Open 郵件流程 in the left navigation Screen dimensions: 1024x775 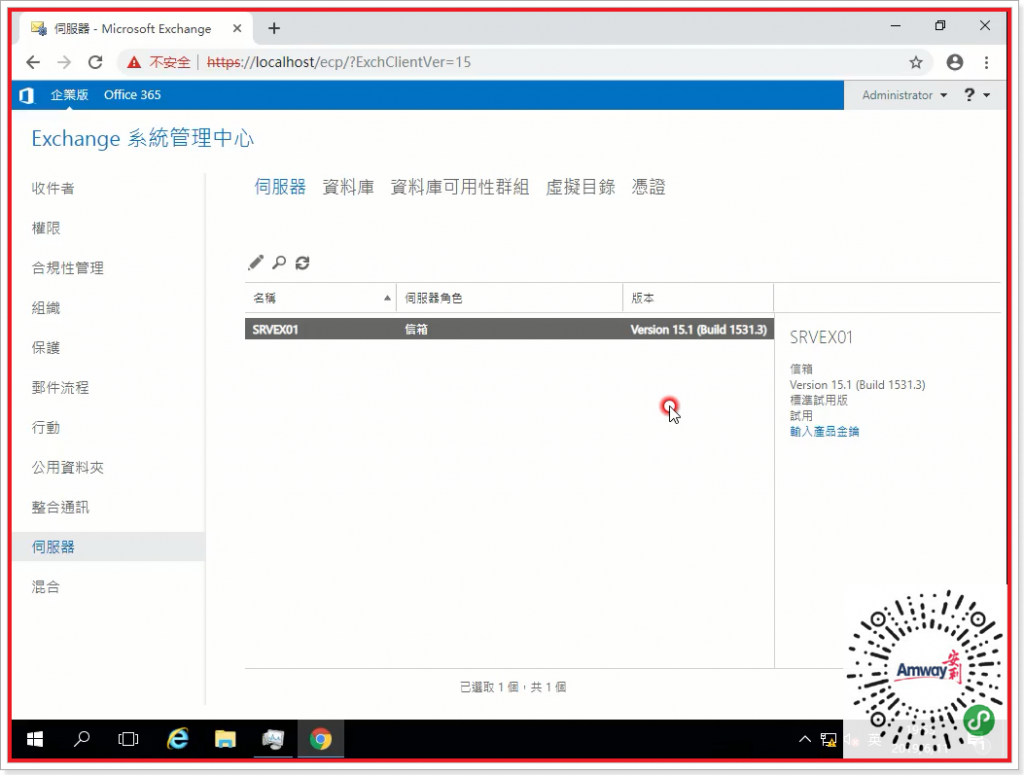tap(59, 387)
